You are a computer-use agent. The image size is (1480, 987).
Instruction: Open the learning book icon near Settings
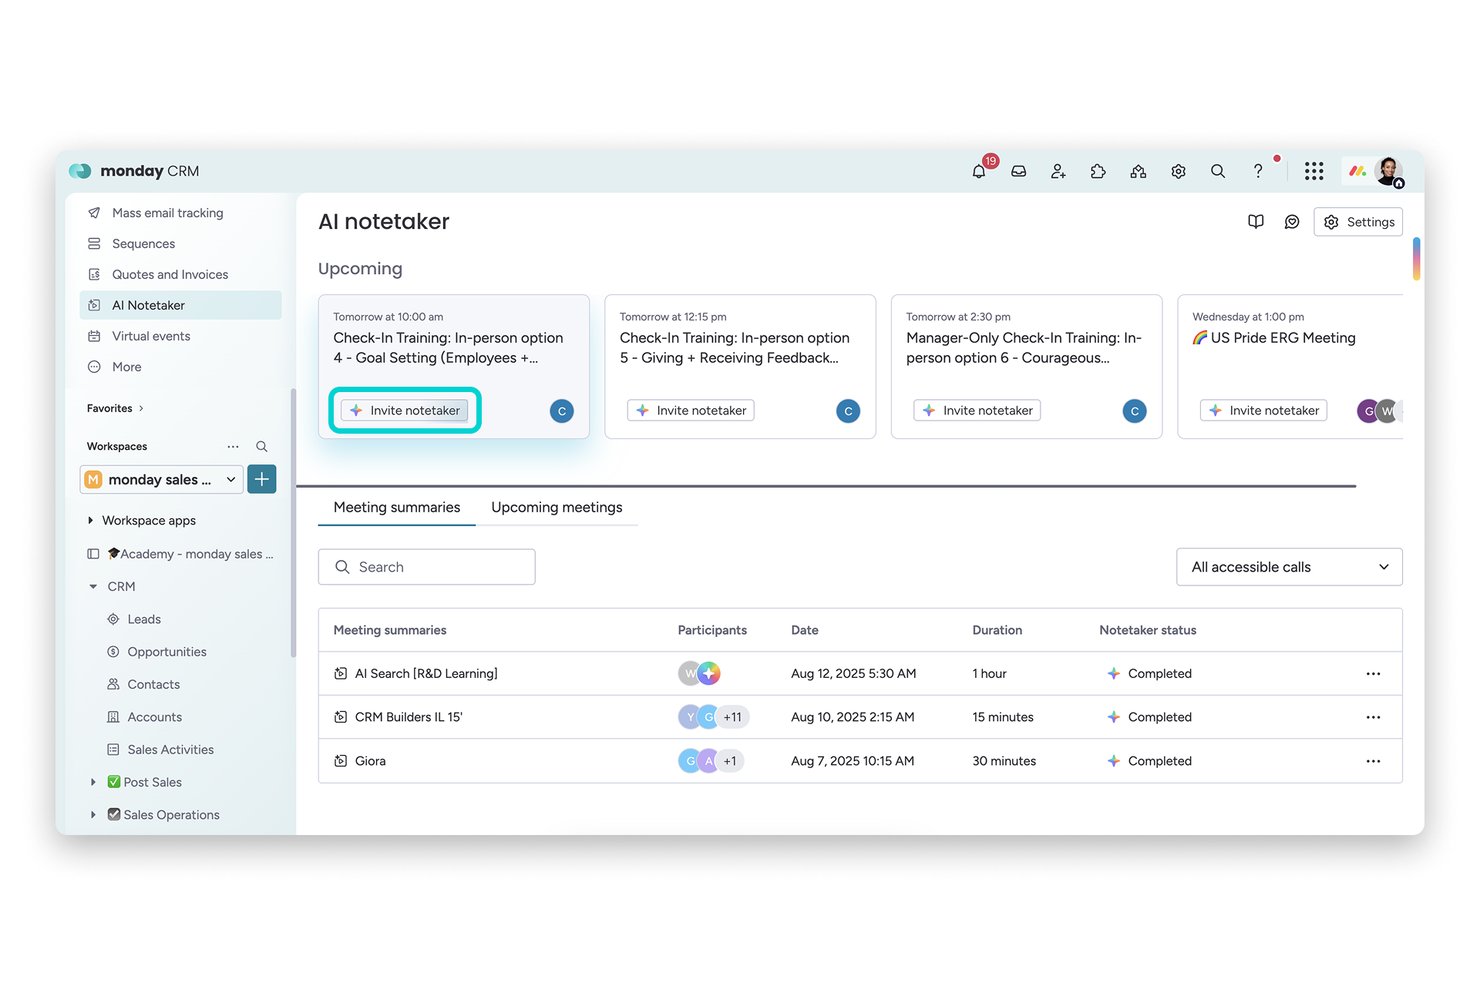coord(1256,222)
